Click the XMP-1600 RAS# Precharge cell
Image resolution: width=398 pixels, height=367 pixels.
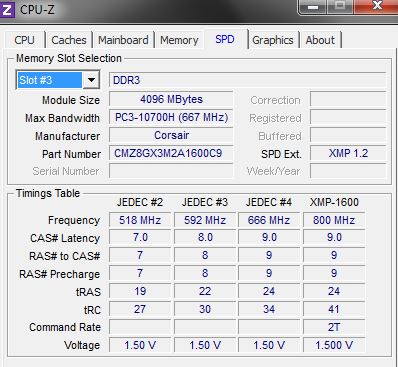coord(334,274)
